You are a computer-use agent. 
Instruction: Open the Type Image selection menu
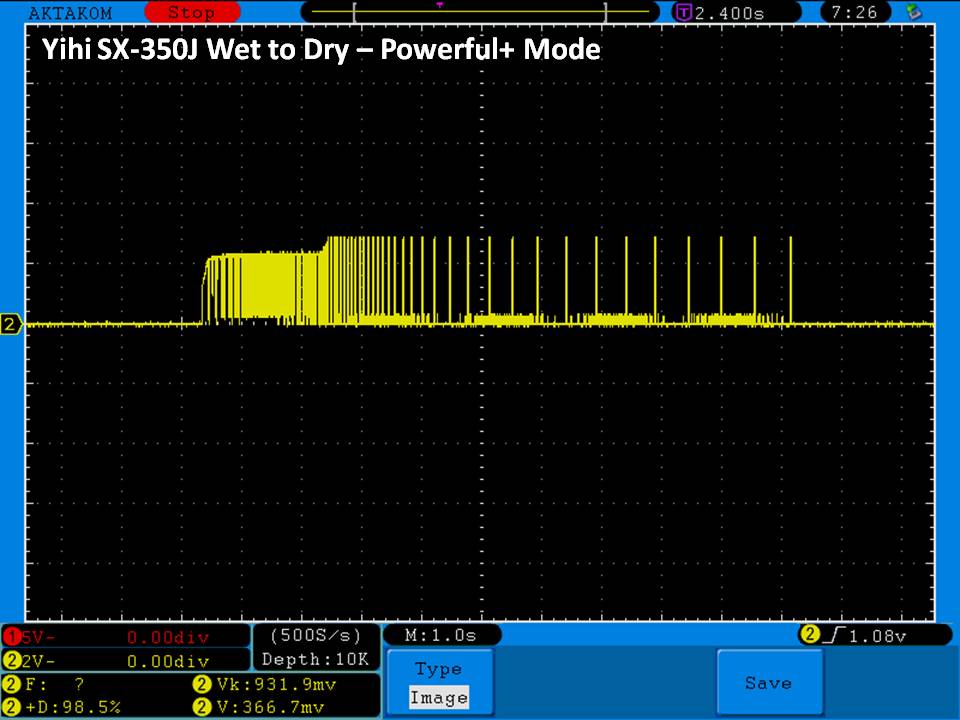(x=438, y=683)
